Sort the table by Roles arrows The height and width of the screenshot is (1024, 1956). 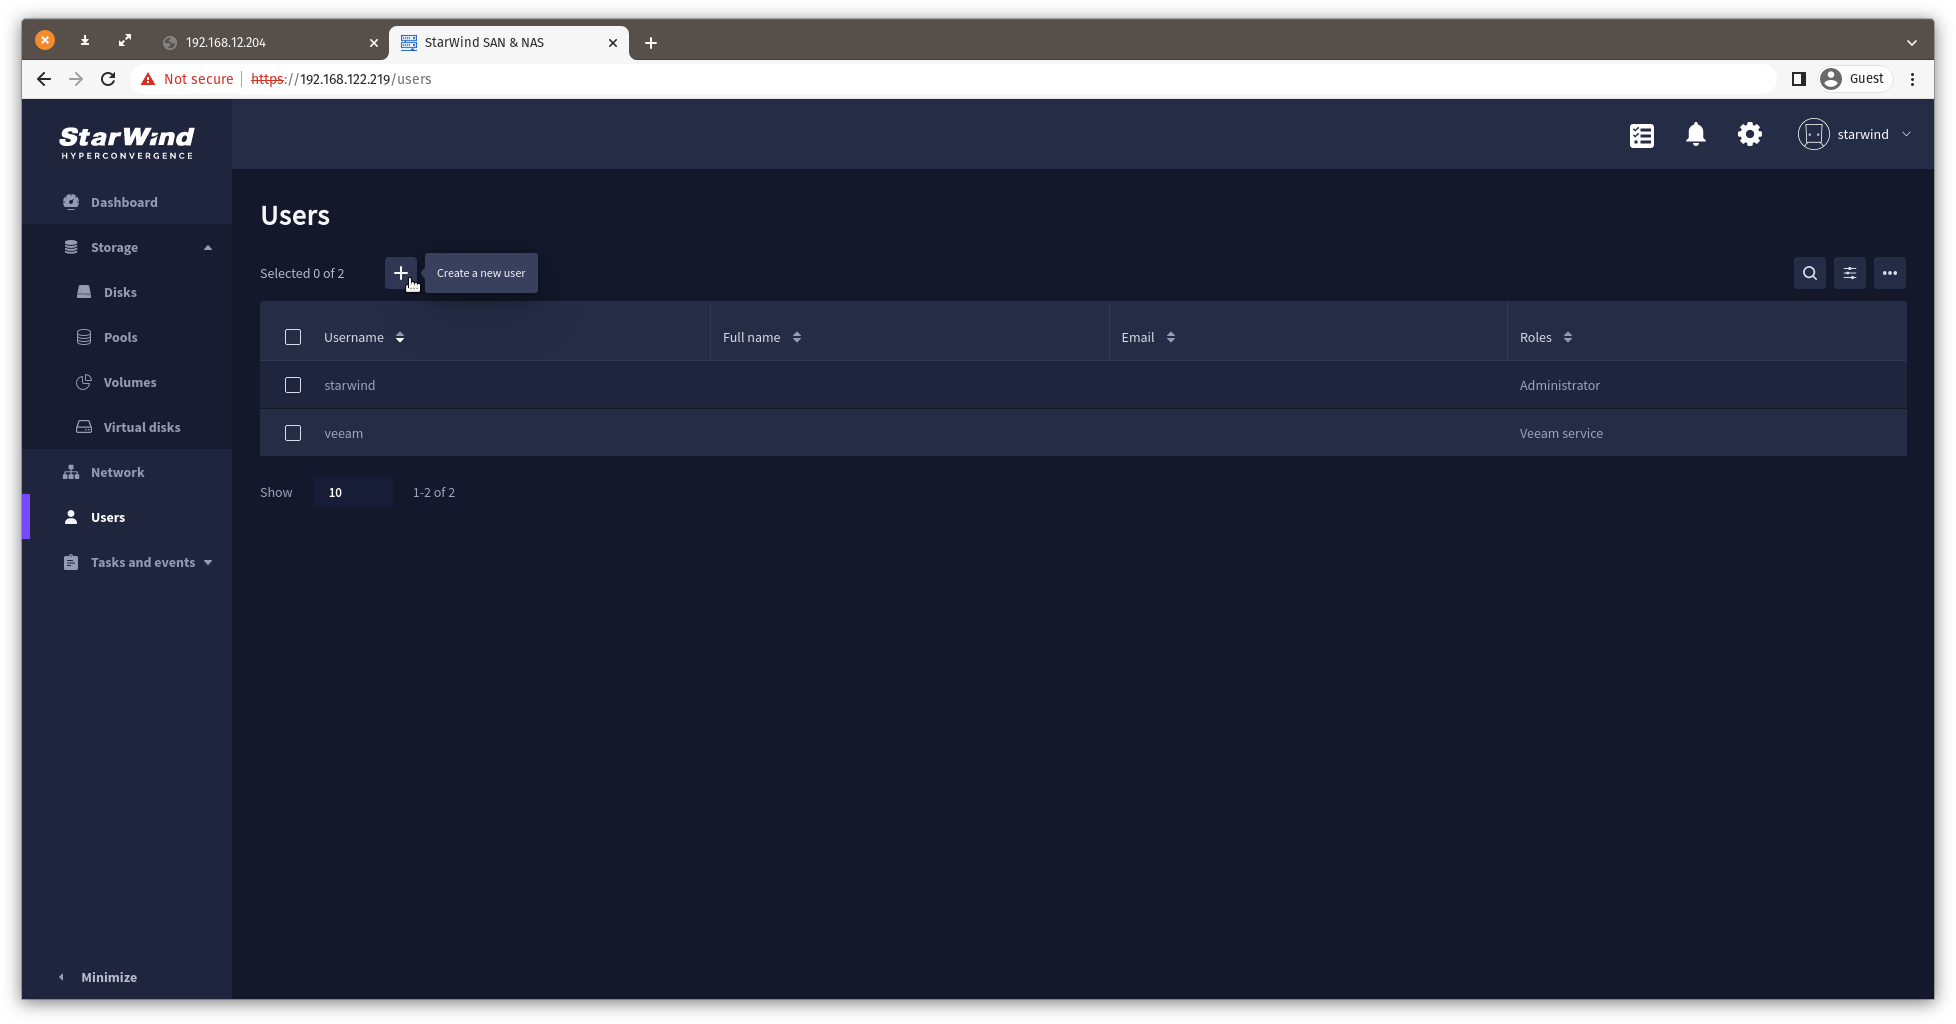click(1568, 337)
